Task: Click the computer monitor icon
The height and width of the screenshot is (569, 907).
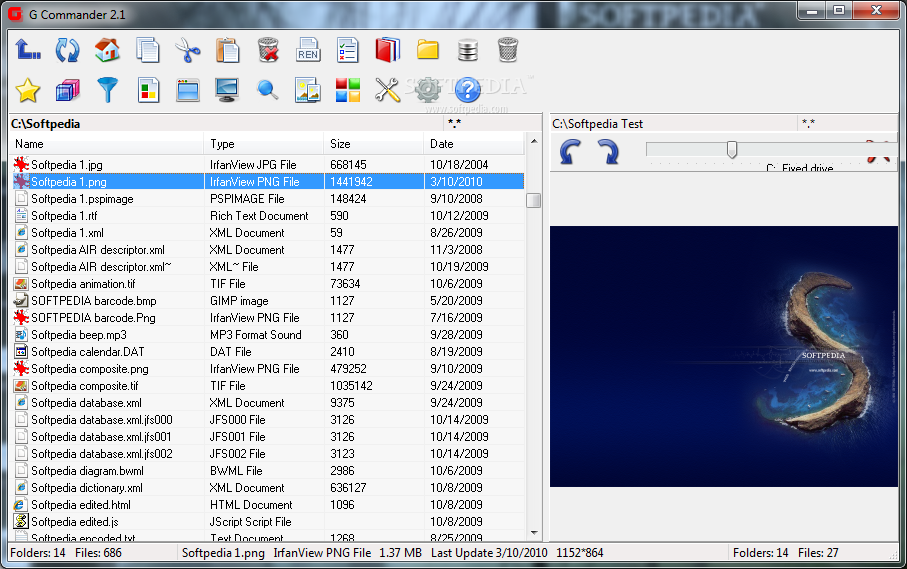Action: 227,91
